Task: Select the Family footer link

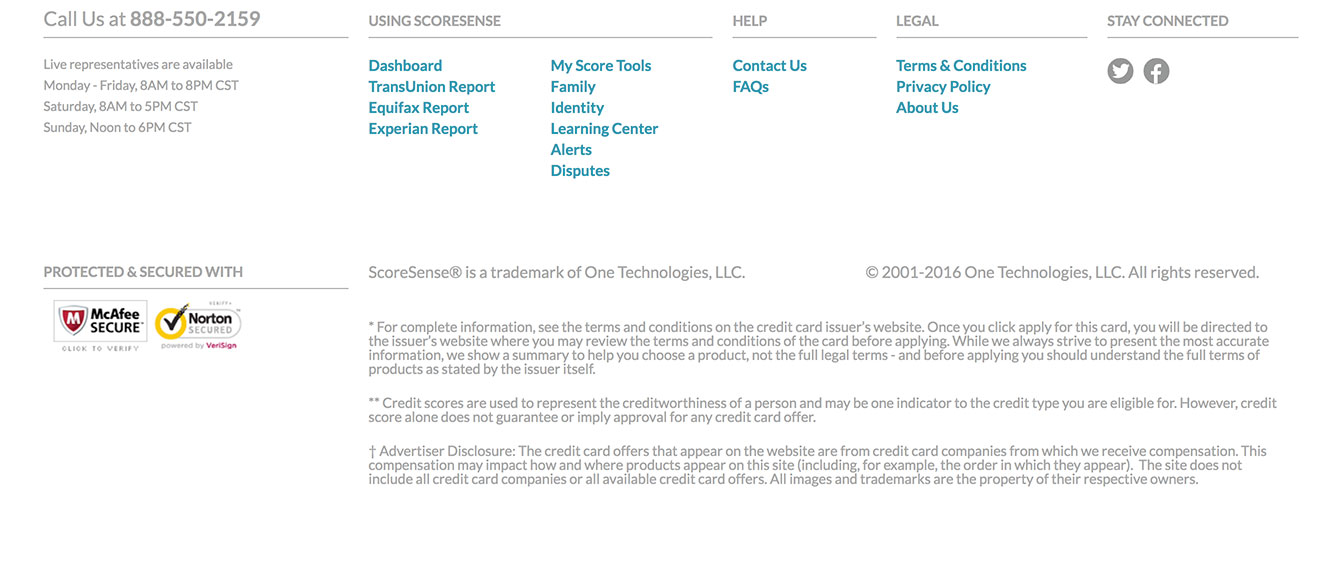Action: [x=573, y=87]
